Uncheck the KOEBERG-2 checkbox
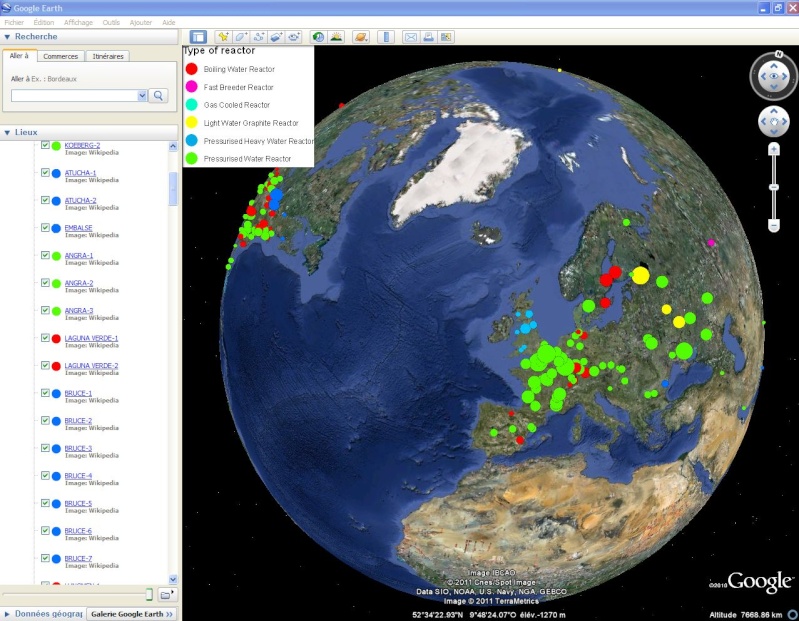This screenshot has height=621, width=799. 45,145
